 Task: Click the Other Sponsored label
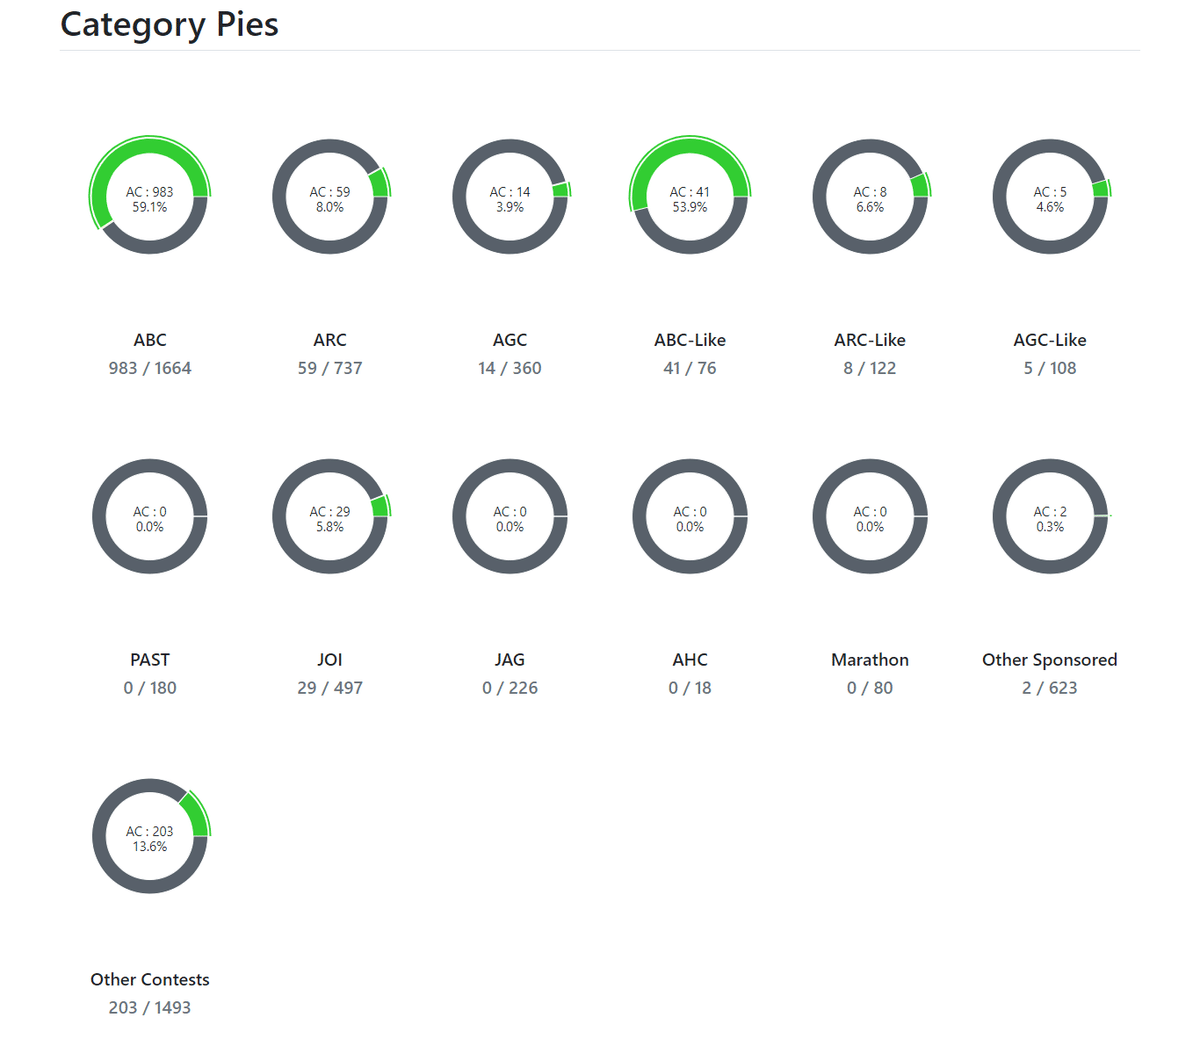click(1050, 660)
